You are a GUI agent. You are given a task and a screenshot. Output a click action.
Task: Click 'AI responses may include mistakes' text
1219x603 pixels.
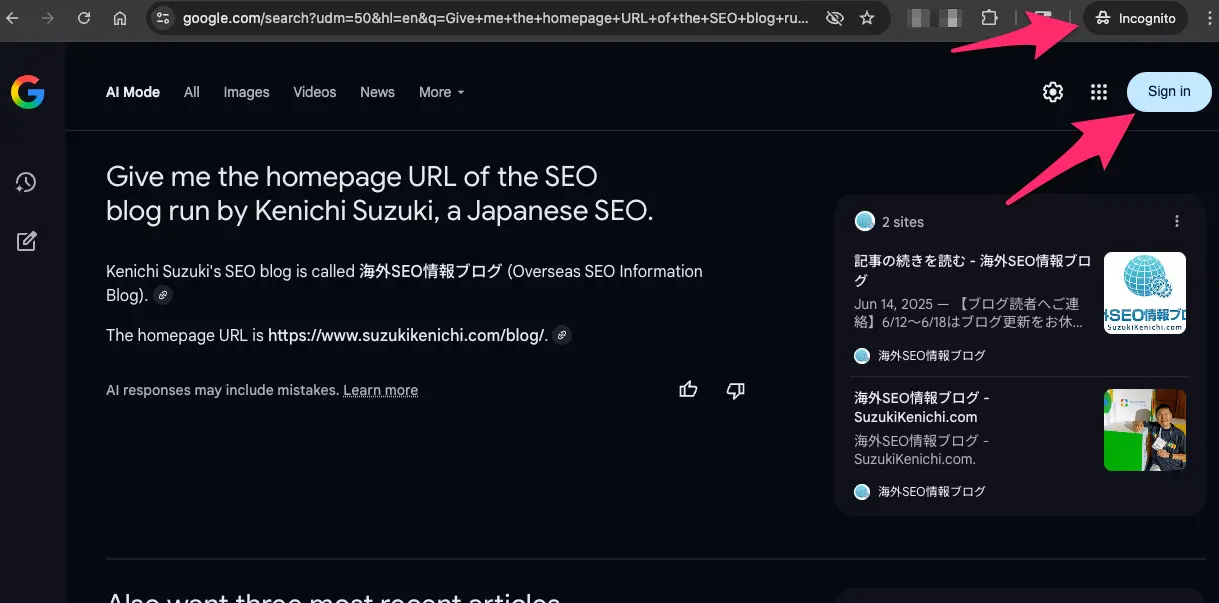click(x=222, y=390)
